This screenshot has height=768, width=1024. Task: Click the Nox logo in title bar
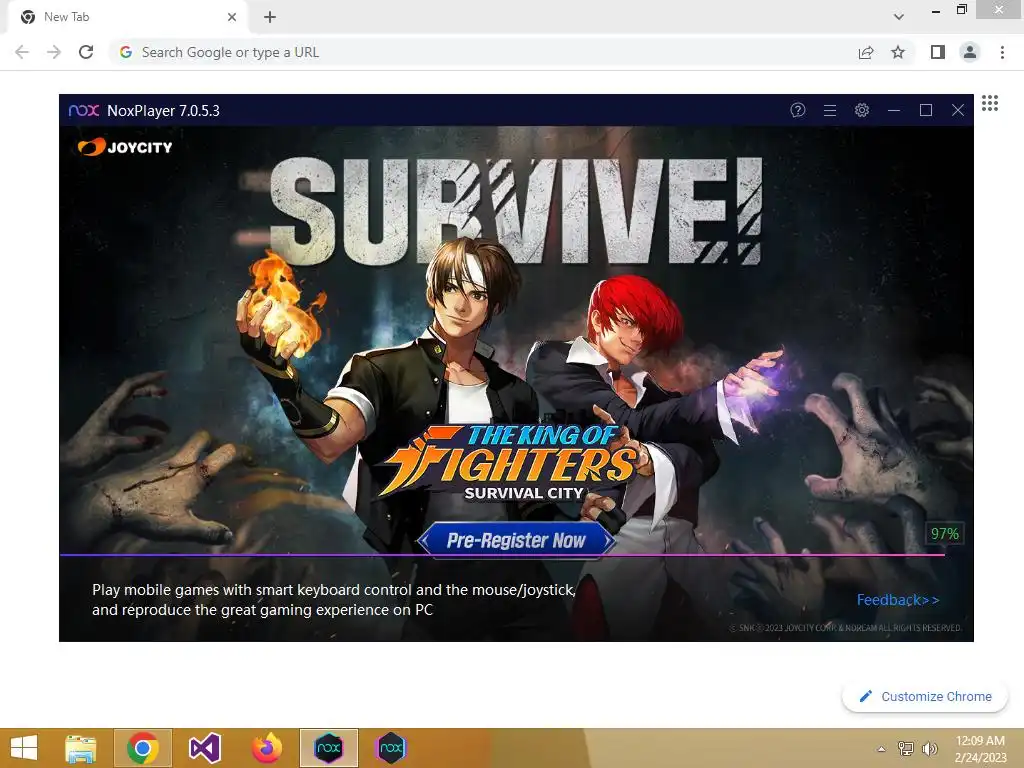click(84, 110)
